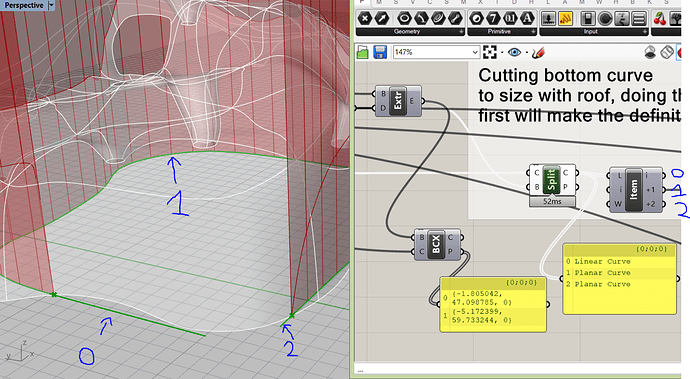Expand the Primitive panel plus button
The image size is (690, 379).
tap(533, 32)
